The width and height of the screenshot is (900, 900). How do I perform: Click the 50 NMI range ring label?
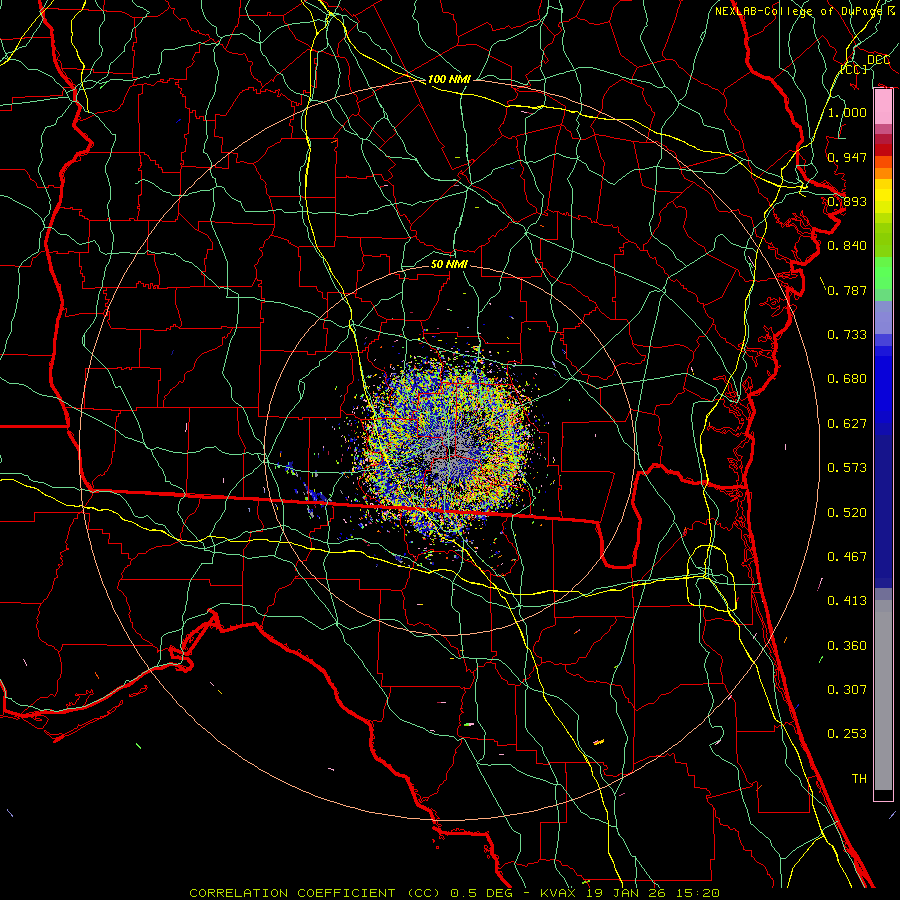[x=449, y=264]
